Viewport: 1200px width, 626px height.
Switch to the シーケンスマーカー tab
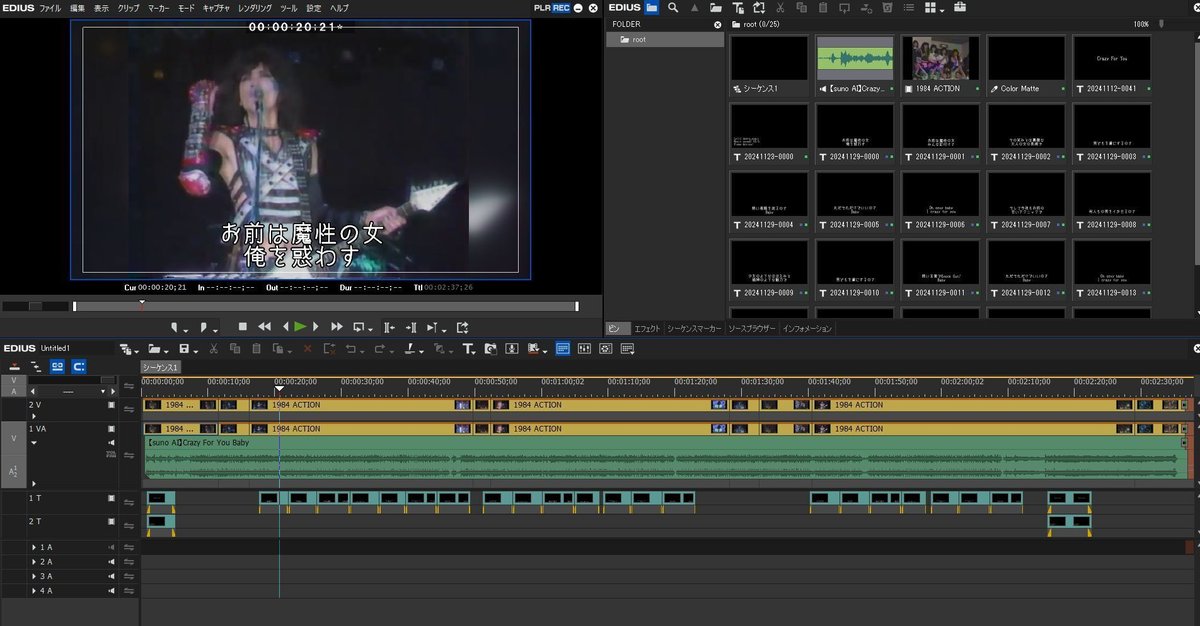click(x=694, y=328)
